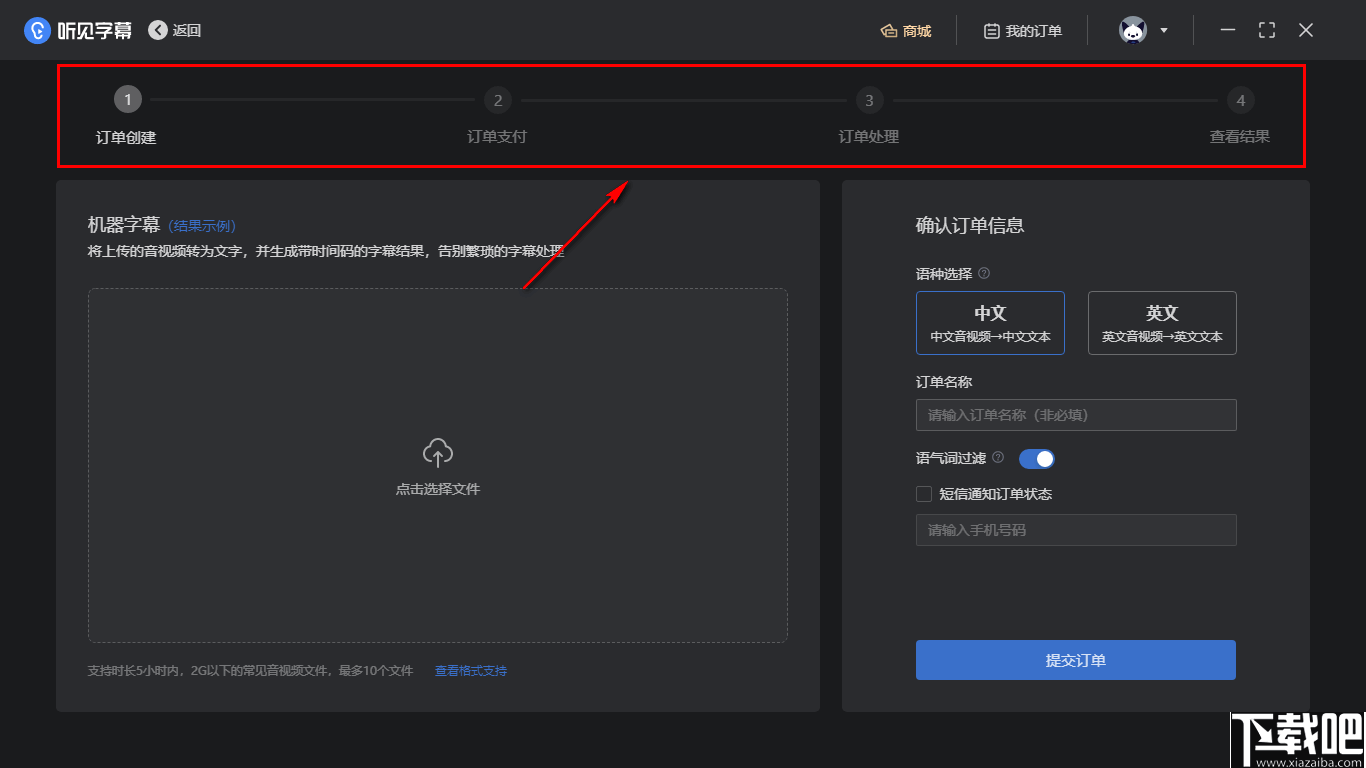Click the cloud upload icon in file area

coord(437,453)
